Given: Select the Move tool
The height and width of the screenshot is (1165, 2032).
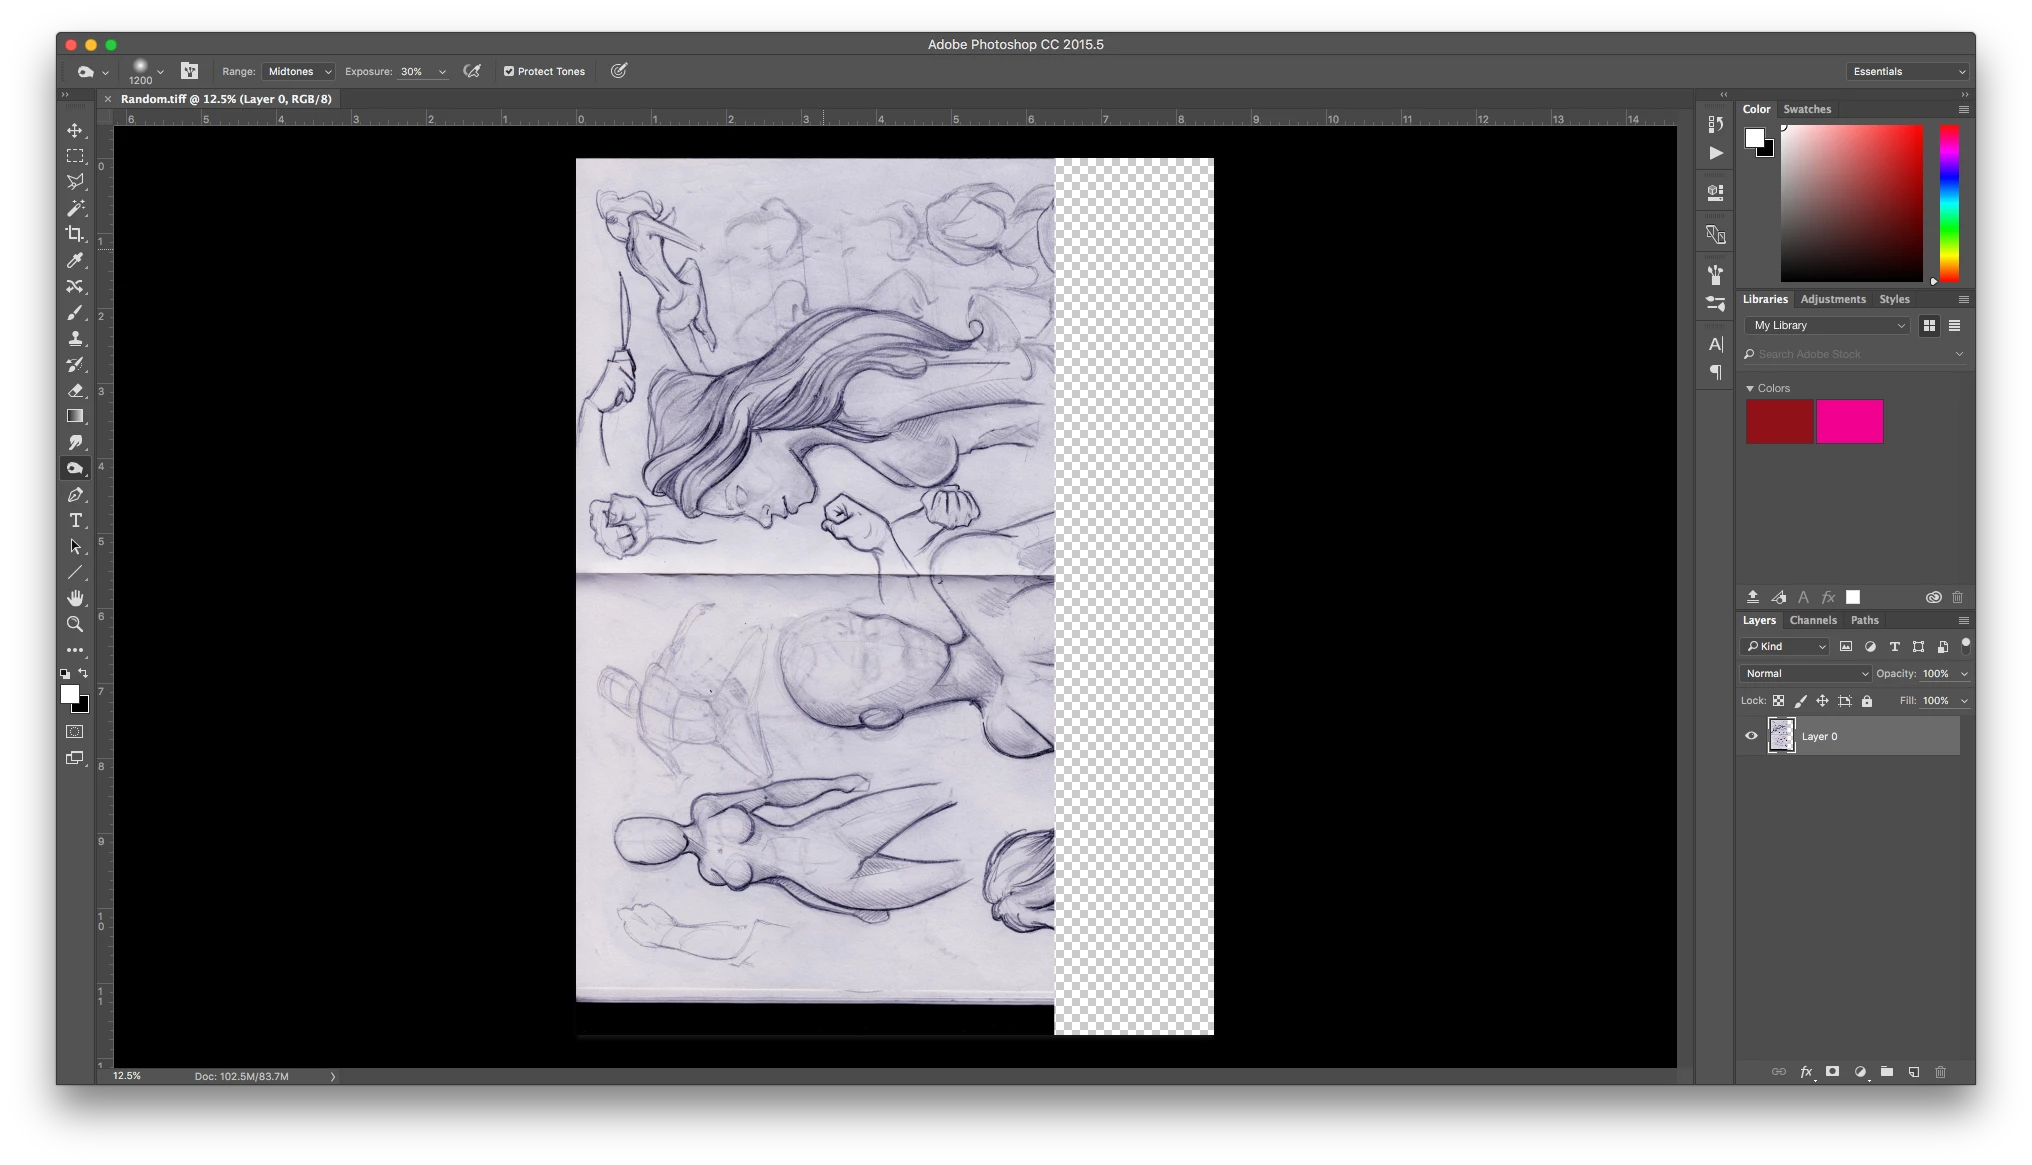Looking at the screenshot, I should click(x=75, y=130).
